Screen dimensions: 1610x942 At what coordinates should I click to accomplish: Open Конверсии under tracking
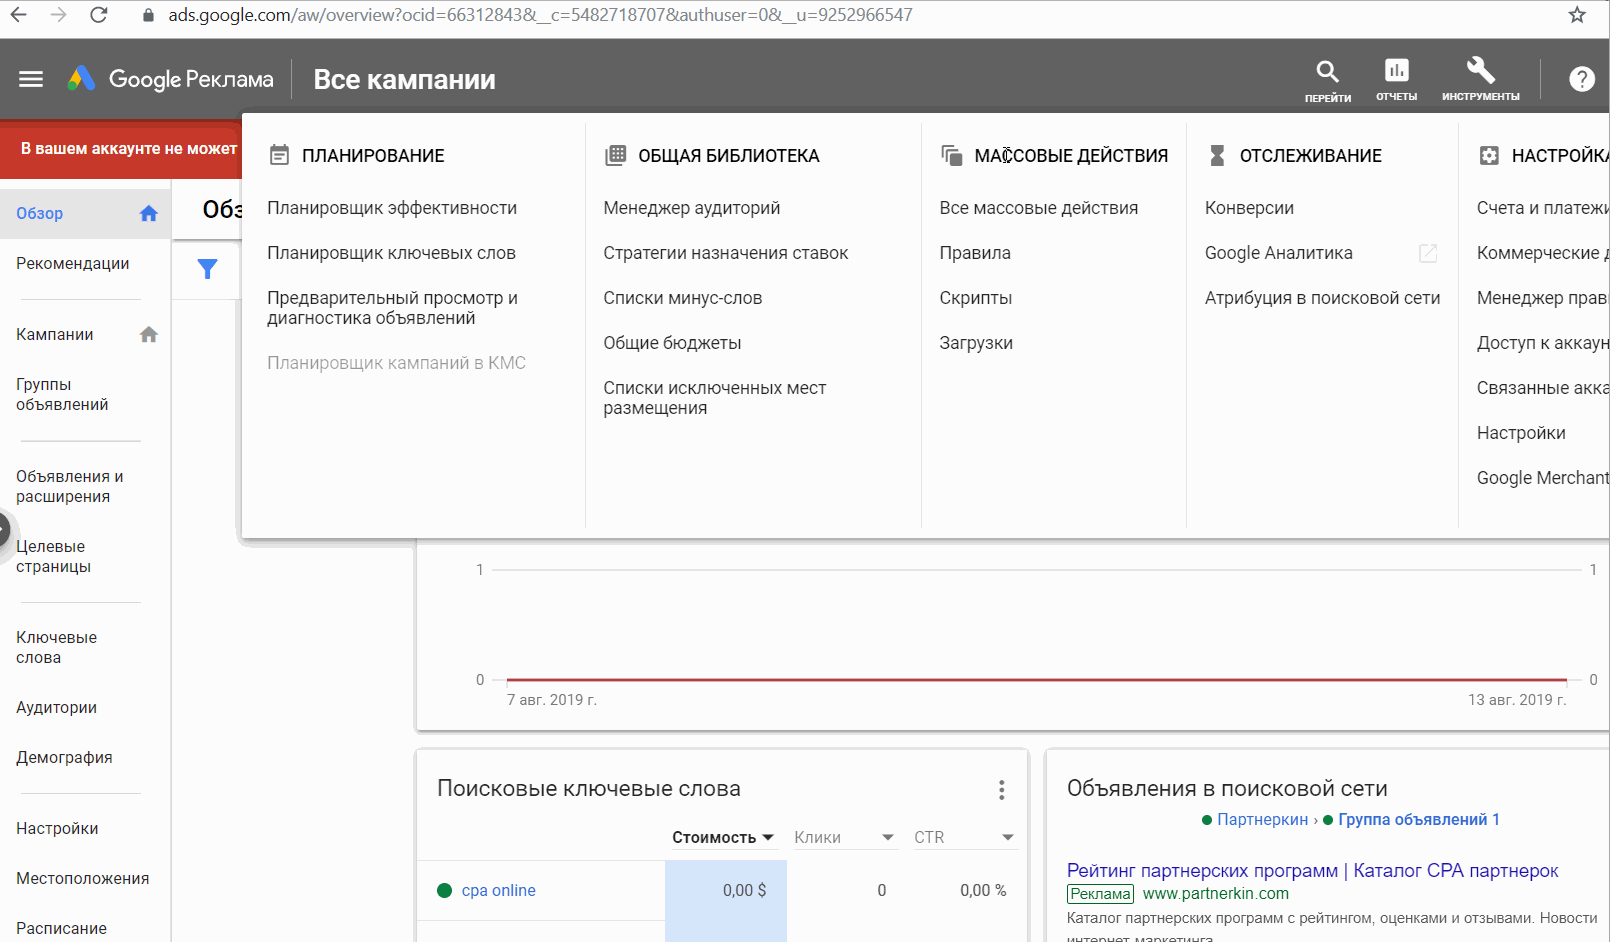pyautogui.click(x=1249, y=208)
